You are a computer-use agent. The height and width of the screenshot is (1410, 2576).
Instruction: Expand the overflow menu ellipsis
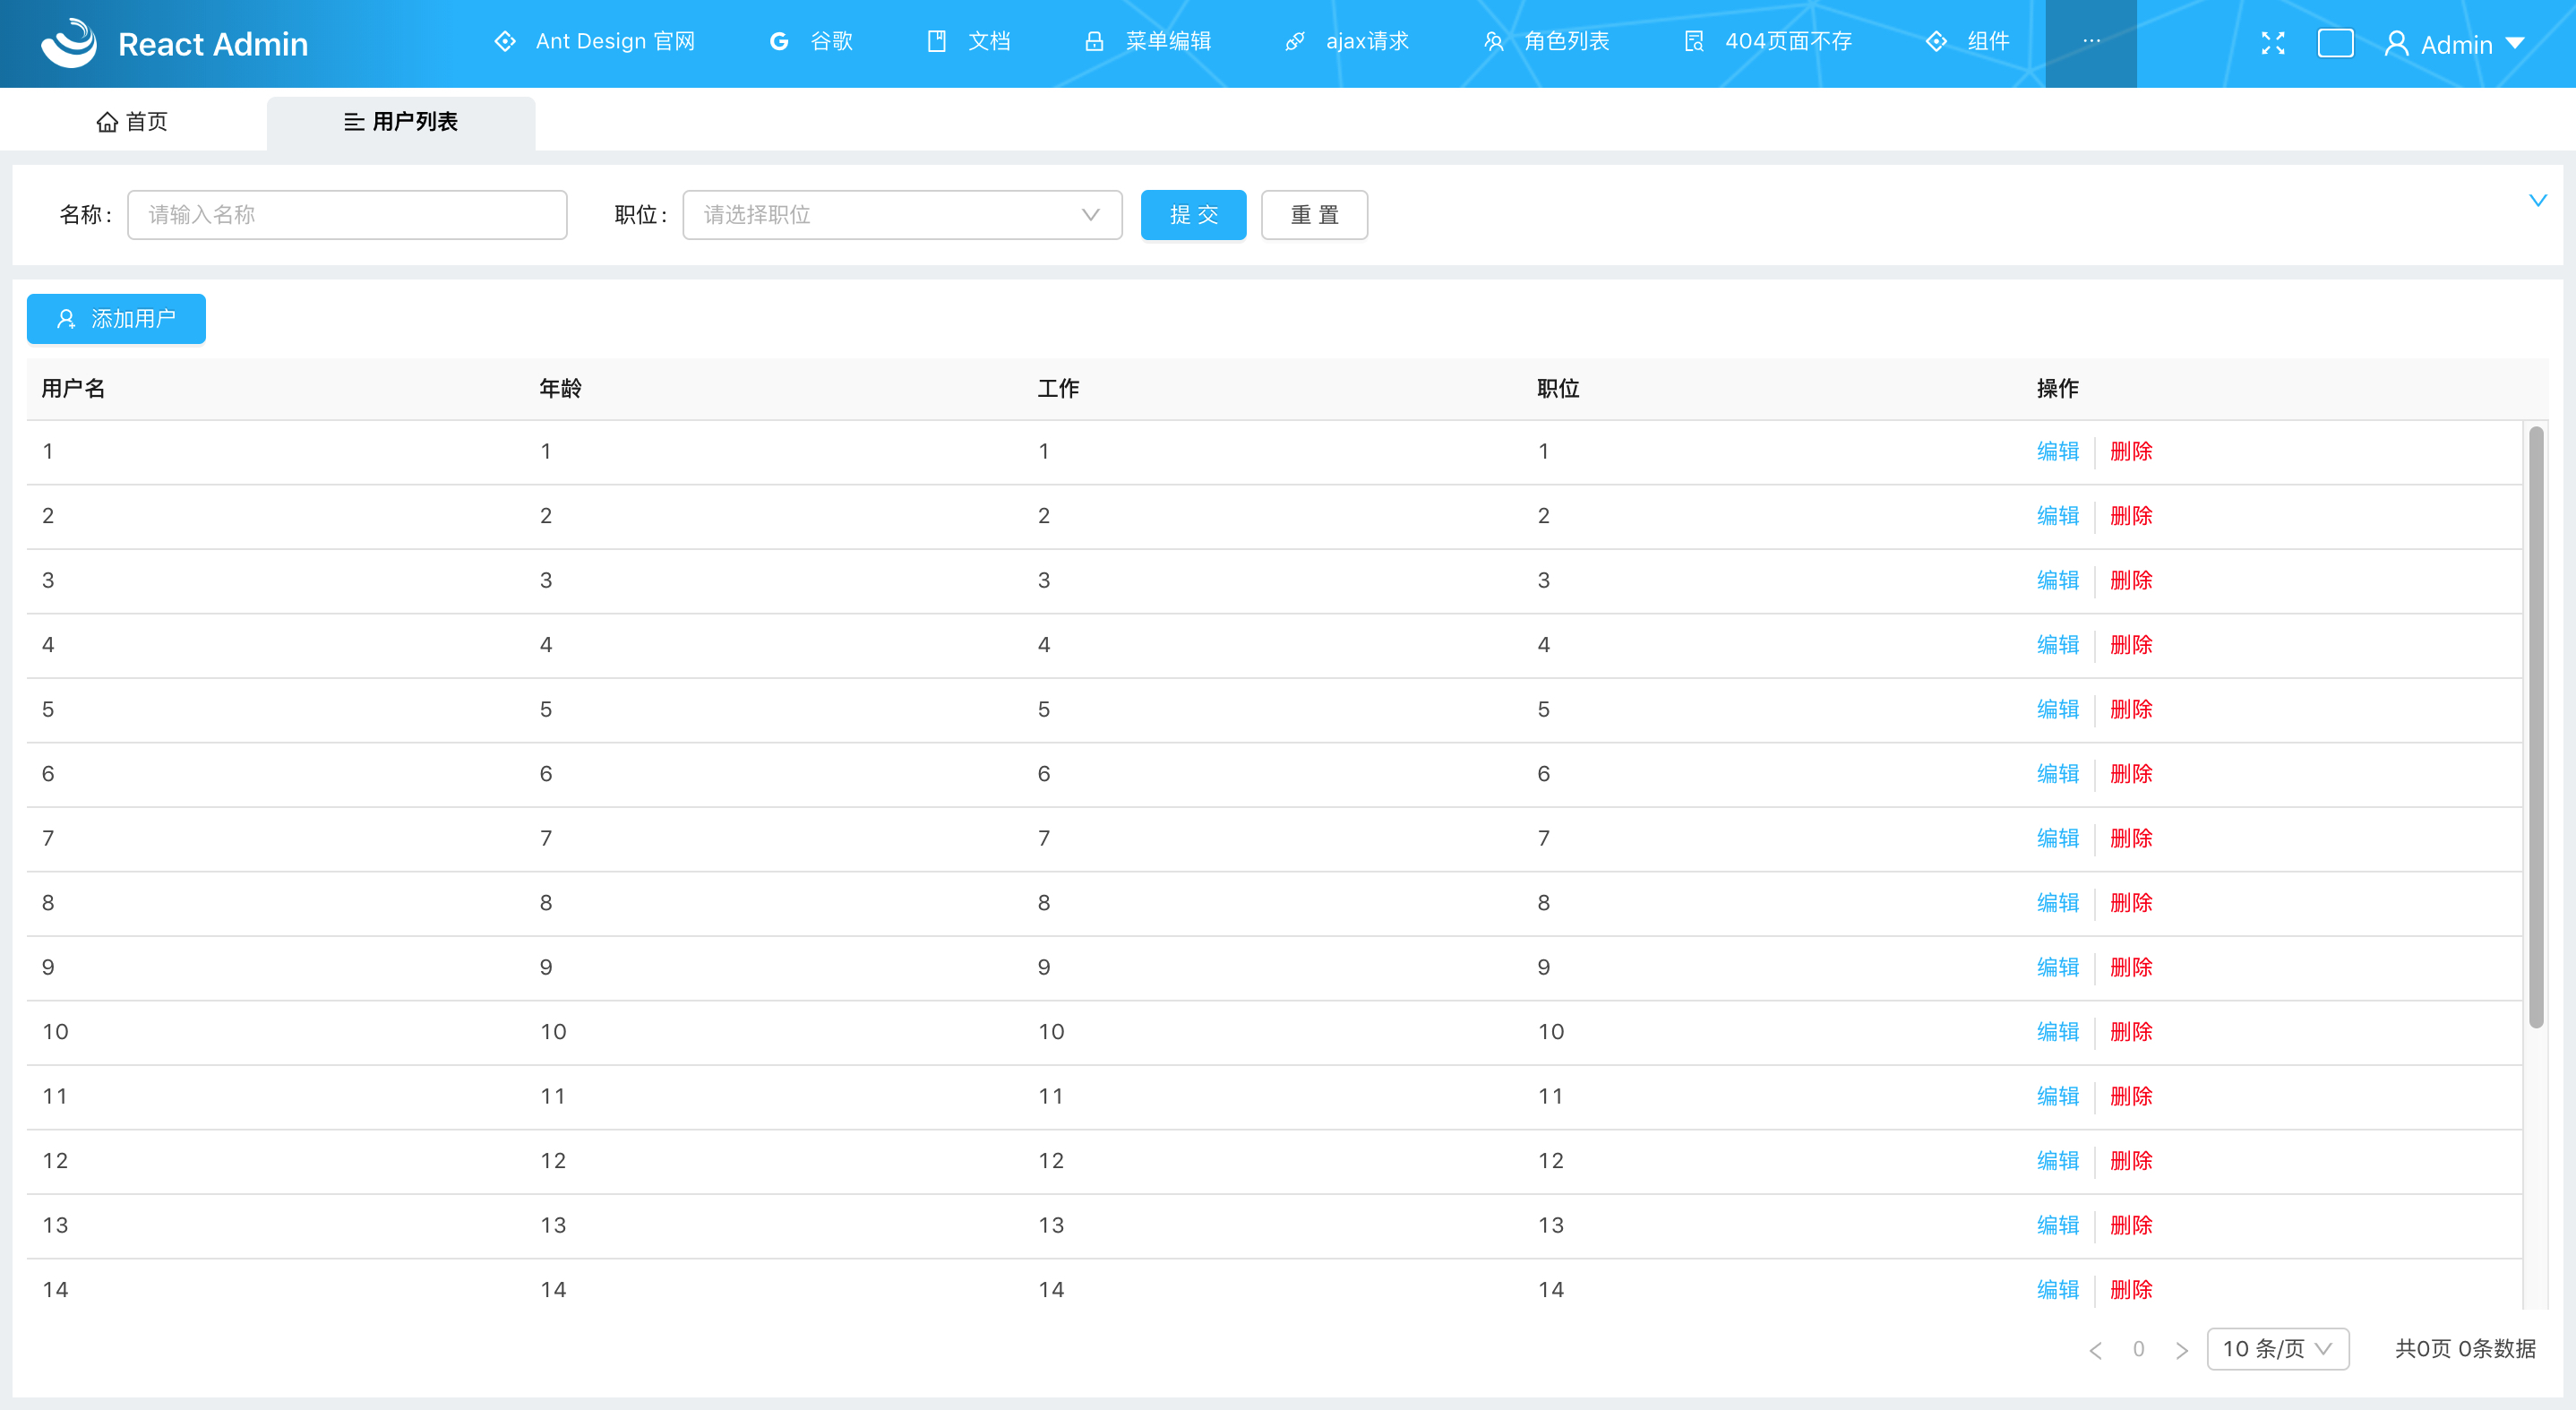pyautogui.click(x=2090, y=42)
